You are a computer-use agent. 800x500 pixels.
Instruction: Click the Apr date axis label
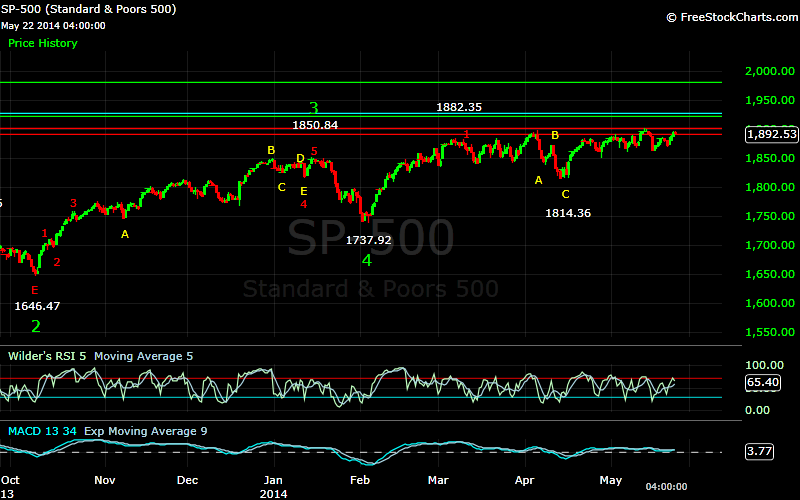coord(524,481)
